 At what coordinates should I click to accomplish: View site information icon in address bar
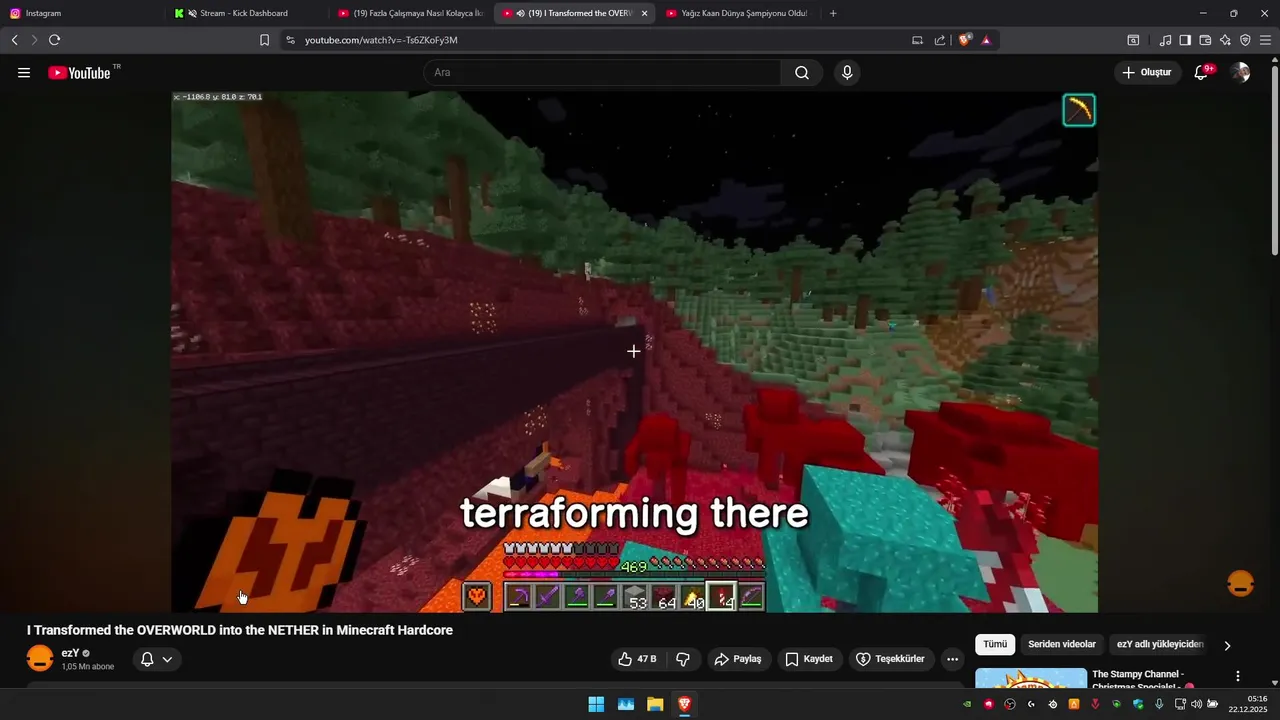pyautogui.click(x=290, y=40)
